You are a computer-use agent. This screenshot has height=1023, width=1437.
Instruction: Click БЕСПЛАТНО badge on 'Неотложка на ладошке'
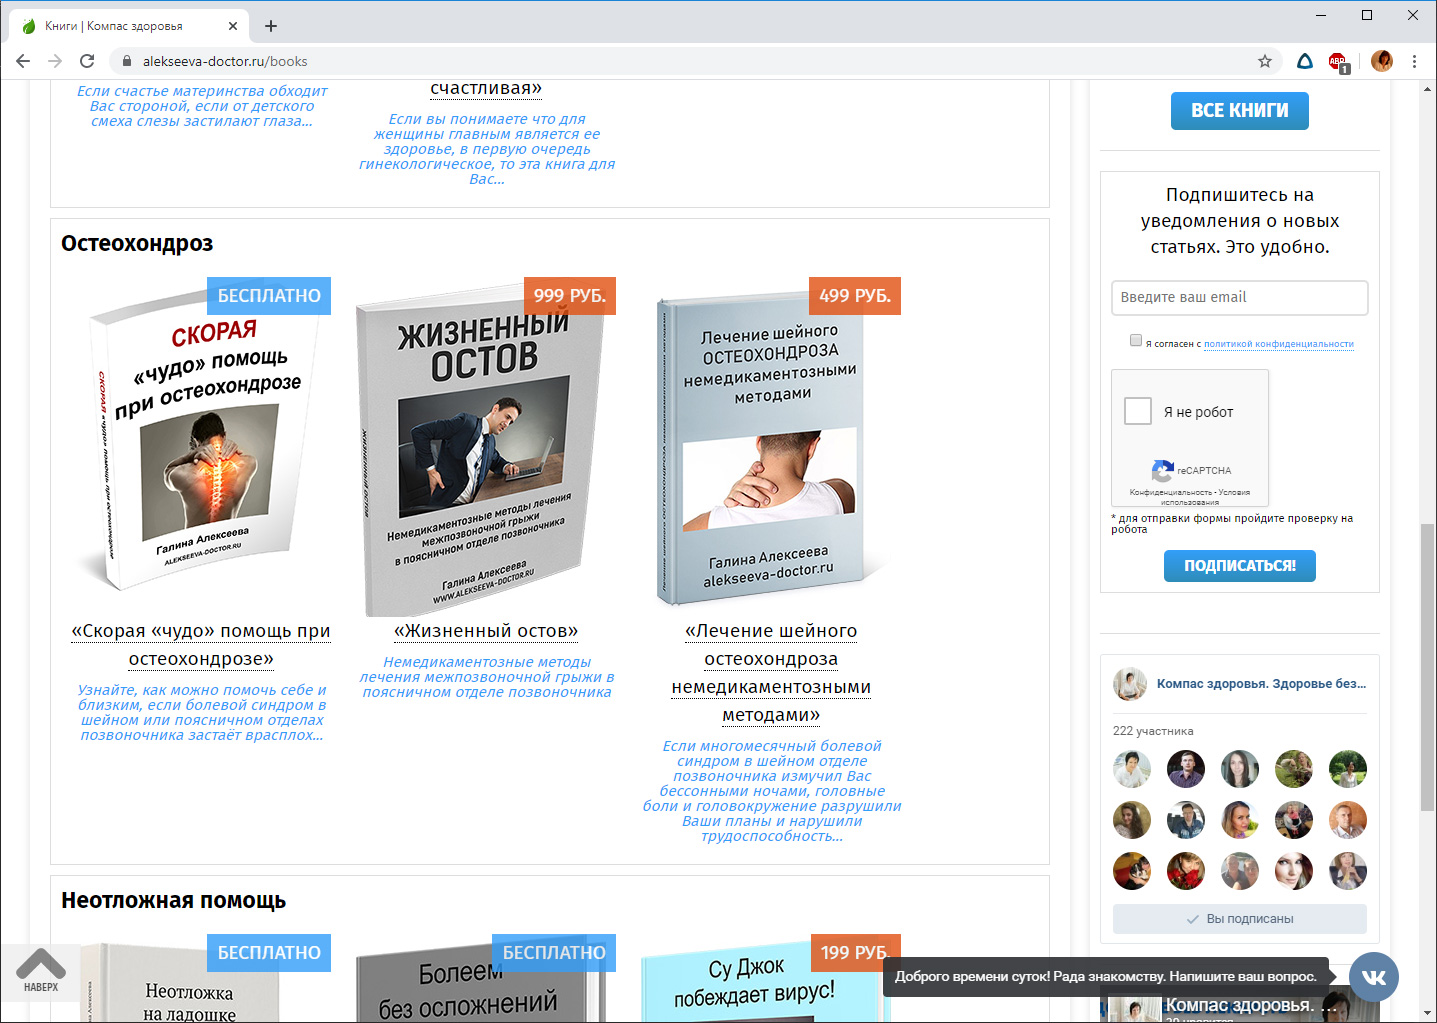coord(269,953)
